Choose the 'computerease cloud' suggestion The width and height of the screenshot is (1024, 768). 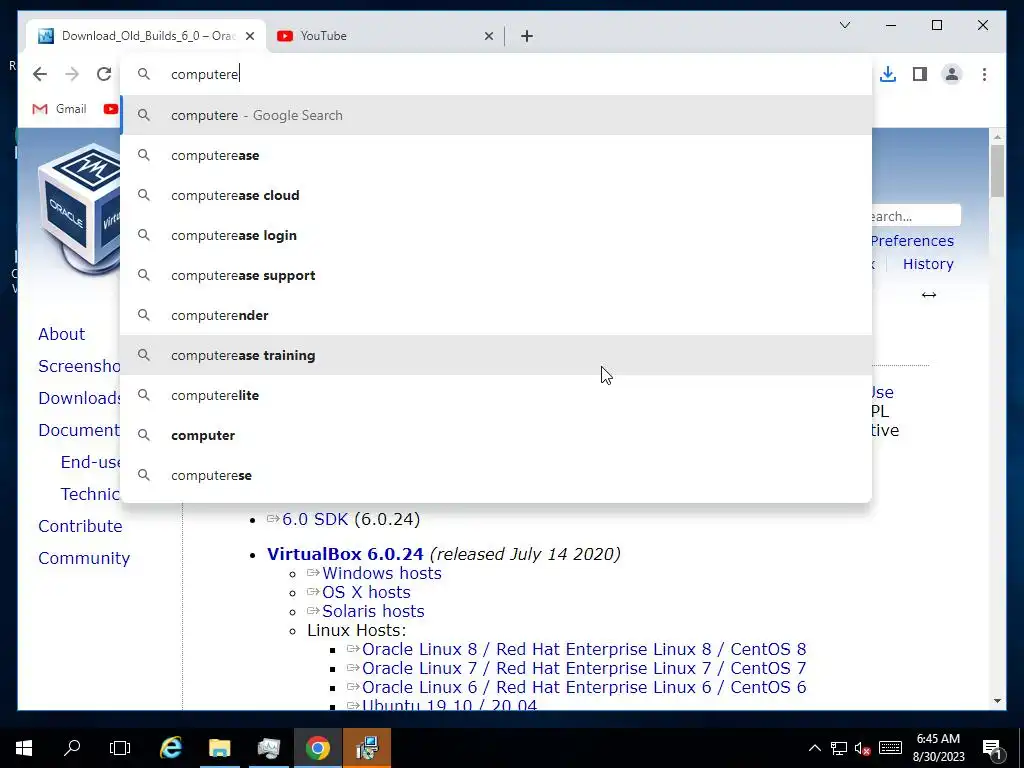496,195
